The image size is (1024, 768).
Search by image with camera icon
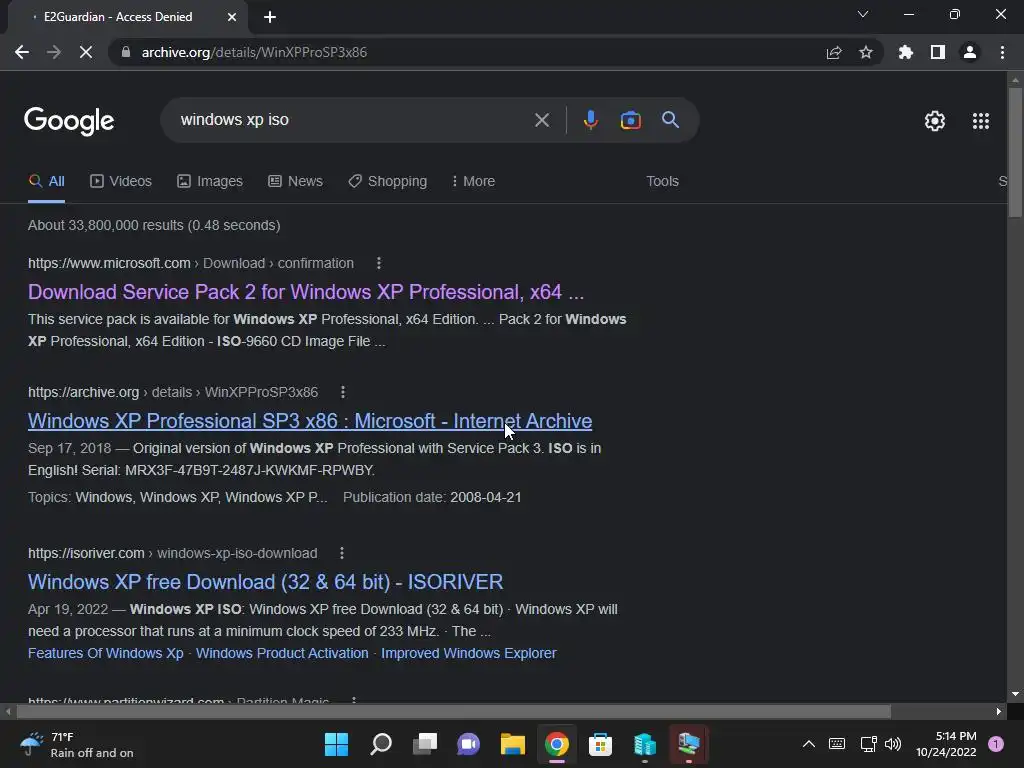pyautogui.click(x=631, y=120)
